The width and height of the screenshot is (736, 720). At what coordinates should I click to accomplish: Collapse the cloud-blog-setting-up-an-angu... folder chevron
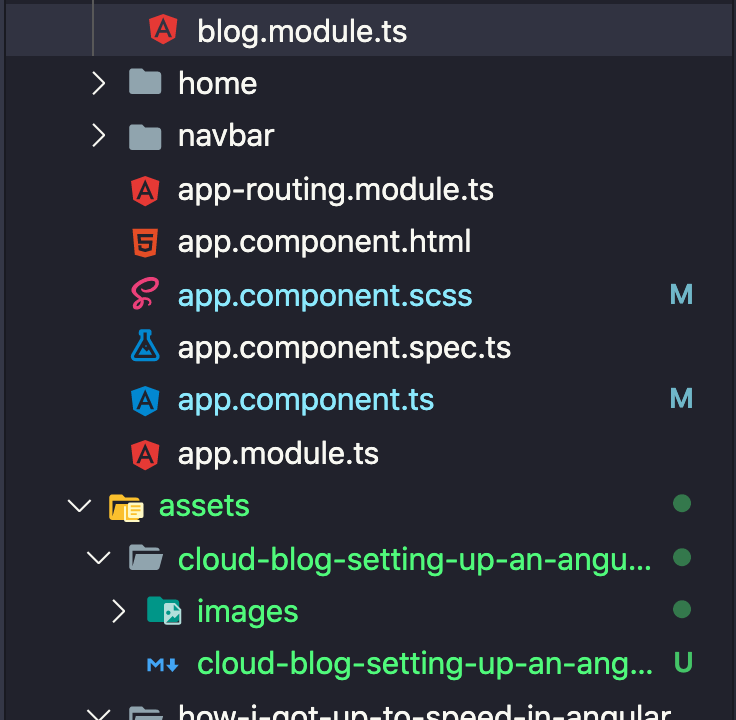pyautogui.click(x=99, y=558)
